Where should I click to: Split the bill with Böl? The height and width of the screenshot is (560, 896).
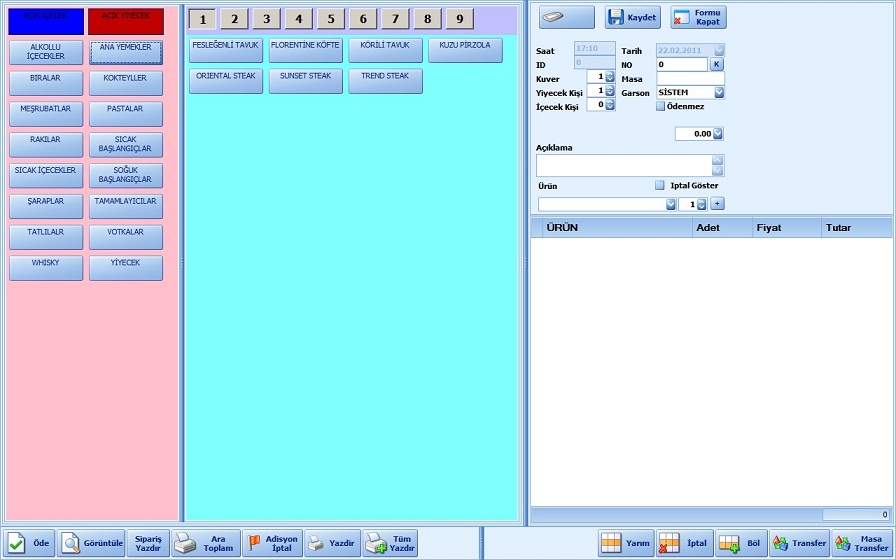742,543
